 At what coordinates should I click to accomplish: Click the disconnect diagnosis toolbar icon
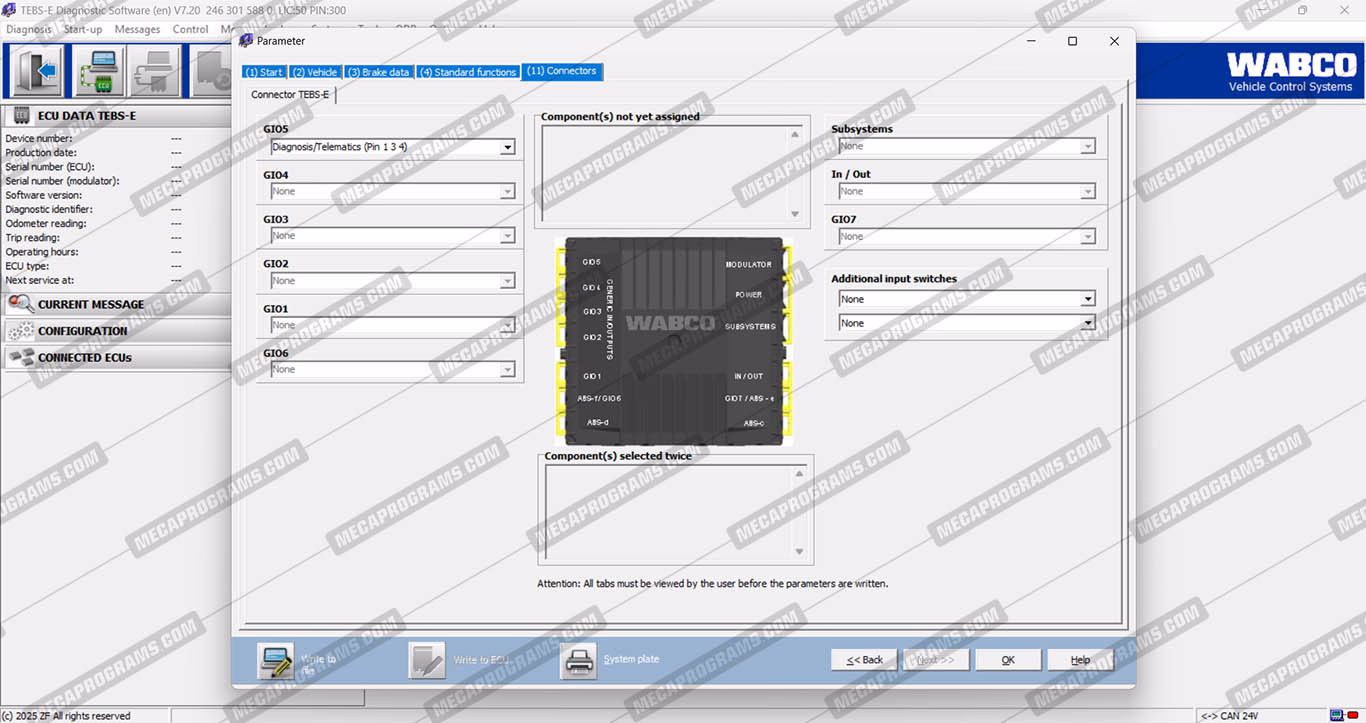tap(156, 71)
